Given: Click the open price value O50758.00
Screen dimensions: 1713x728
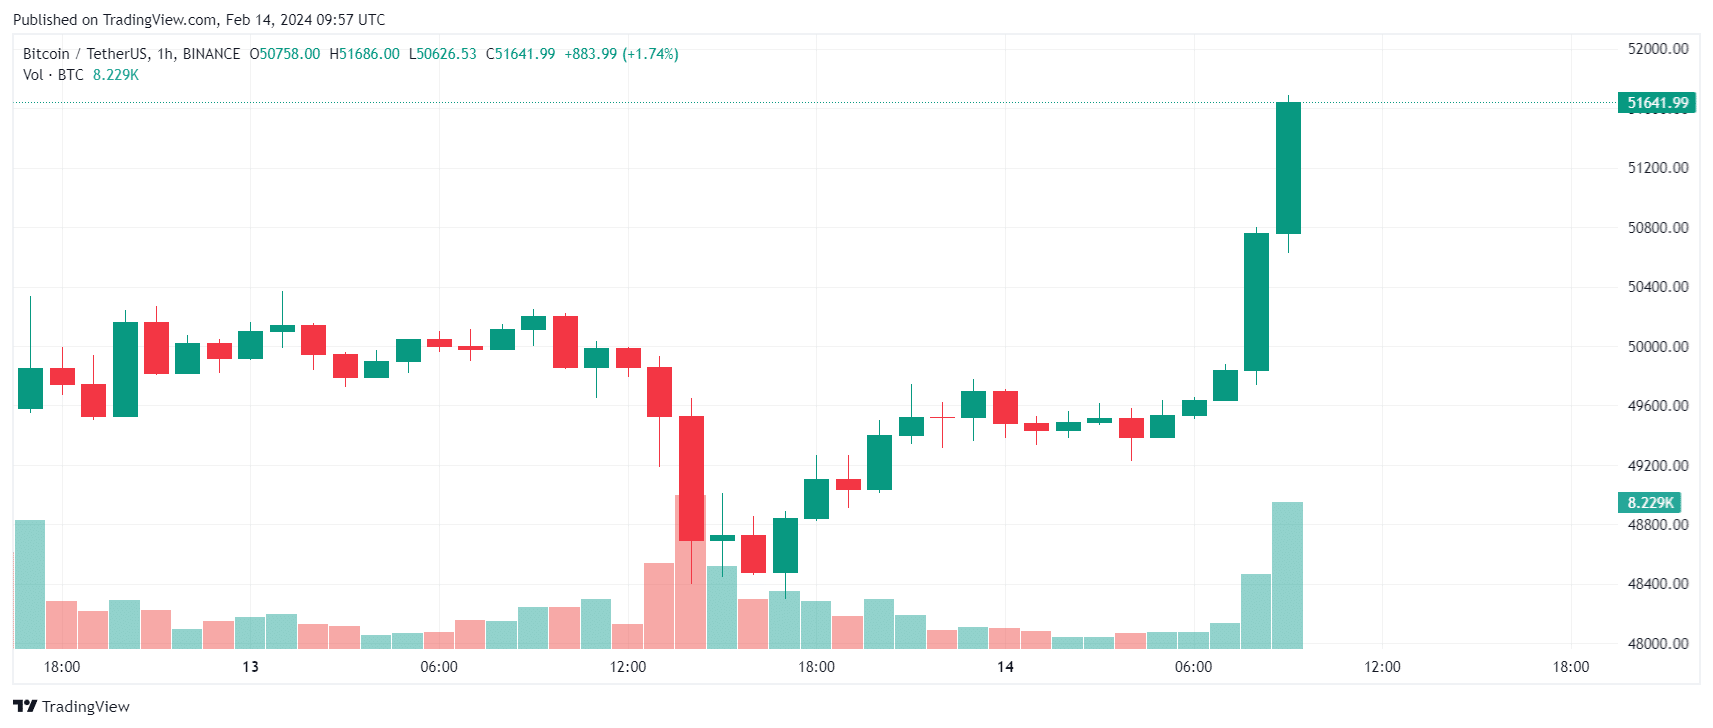Looking at the screenshot, I should [285, 54].
